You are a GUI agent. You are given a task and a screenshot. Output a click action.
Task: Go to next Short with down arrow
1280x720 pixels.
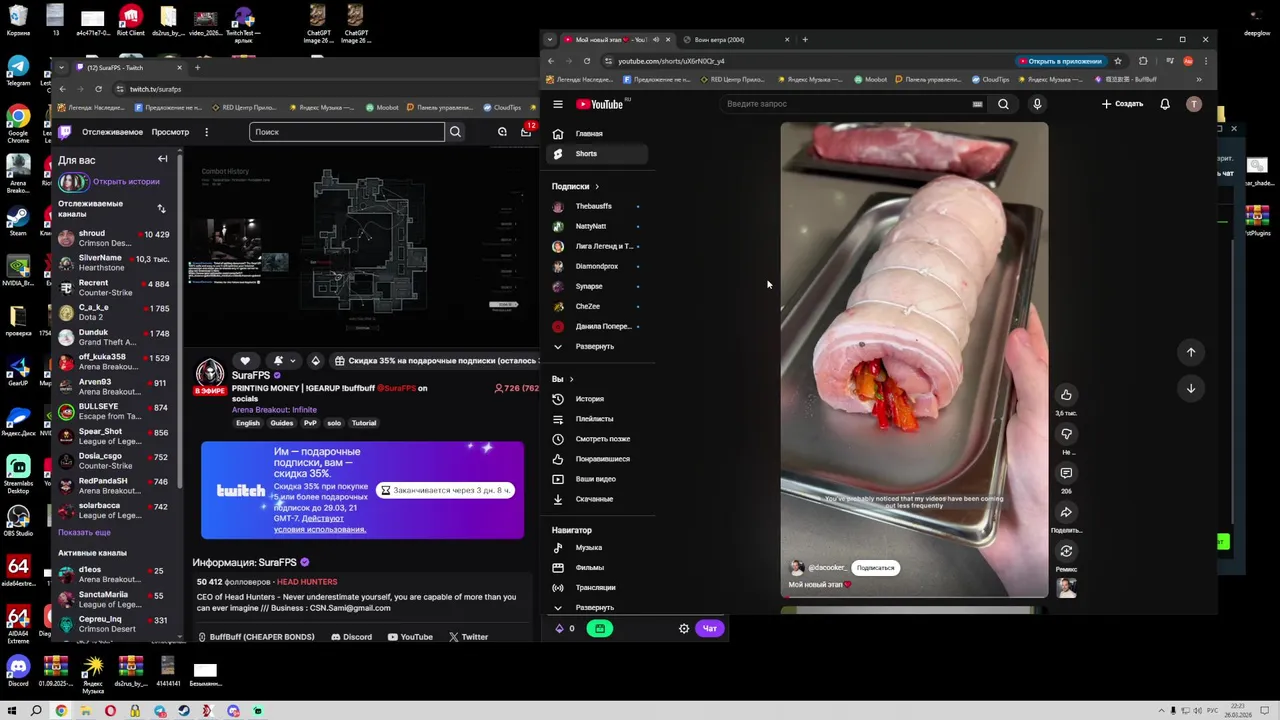click(1191, 388)
